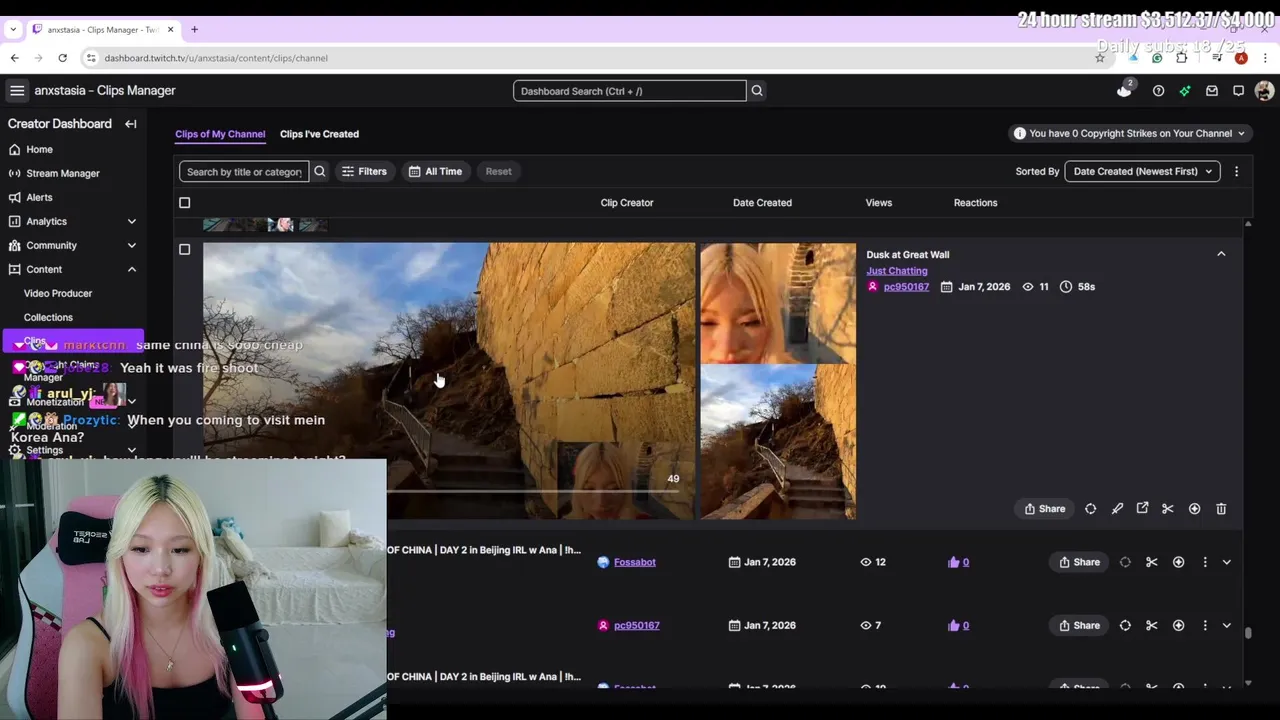Select the bottom-right Great Wall stairs thumbnail

pyautogui.click(x=778, y=442)
